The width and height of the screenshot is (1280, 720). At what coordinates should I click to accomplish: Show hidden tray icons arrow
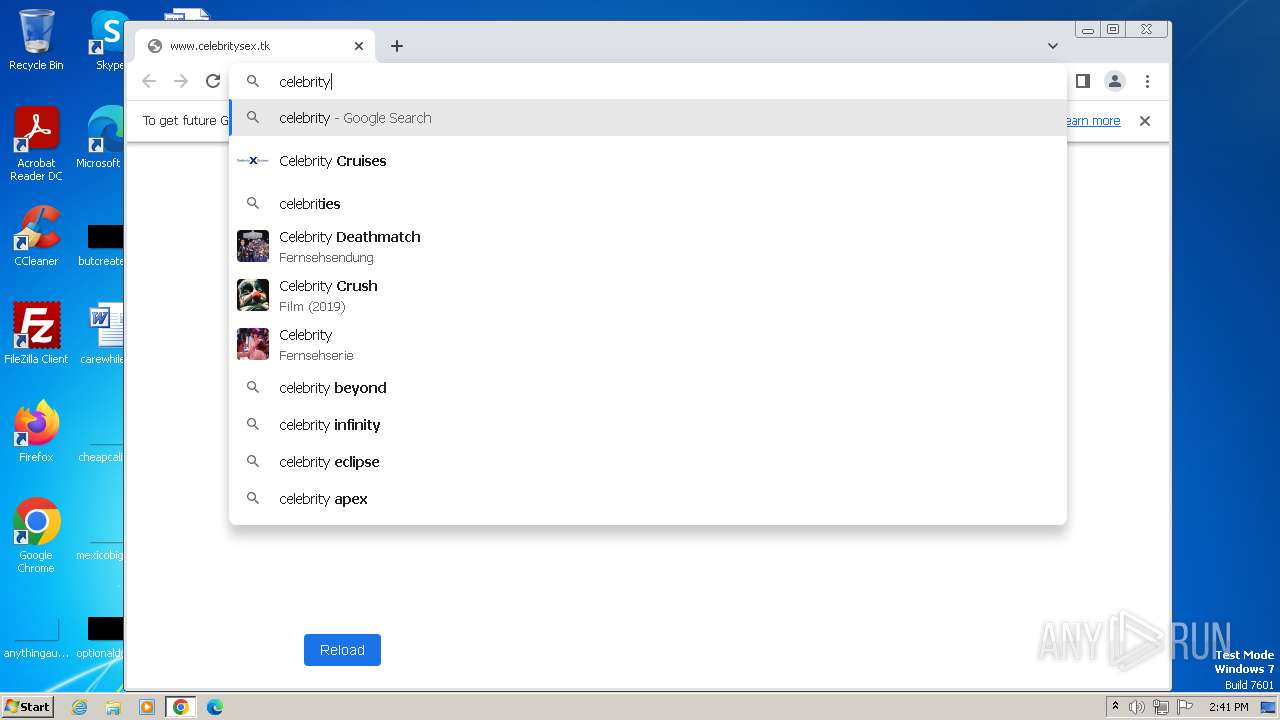tap(1115, 707)
